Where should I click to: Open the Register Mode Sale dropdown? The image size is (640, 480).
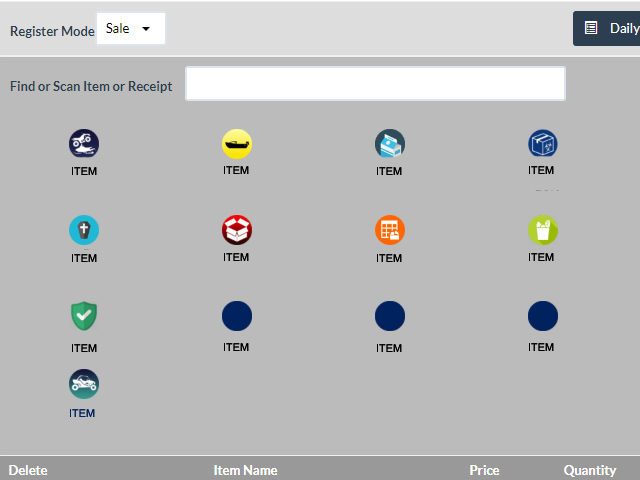click(131, 29)
